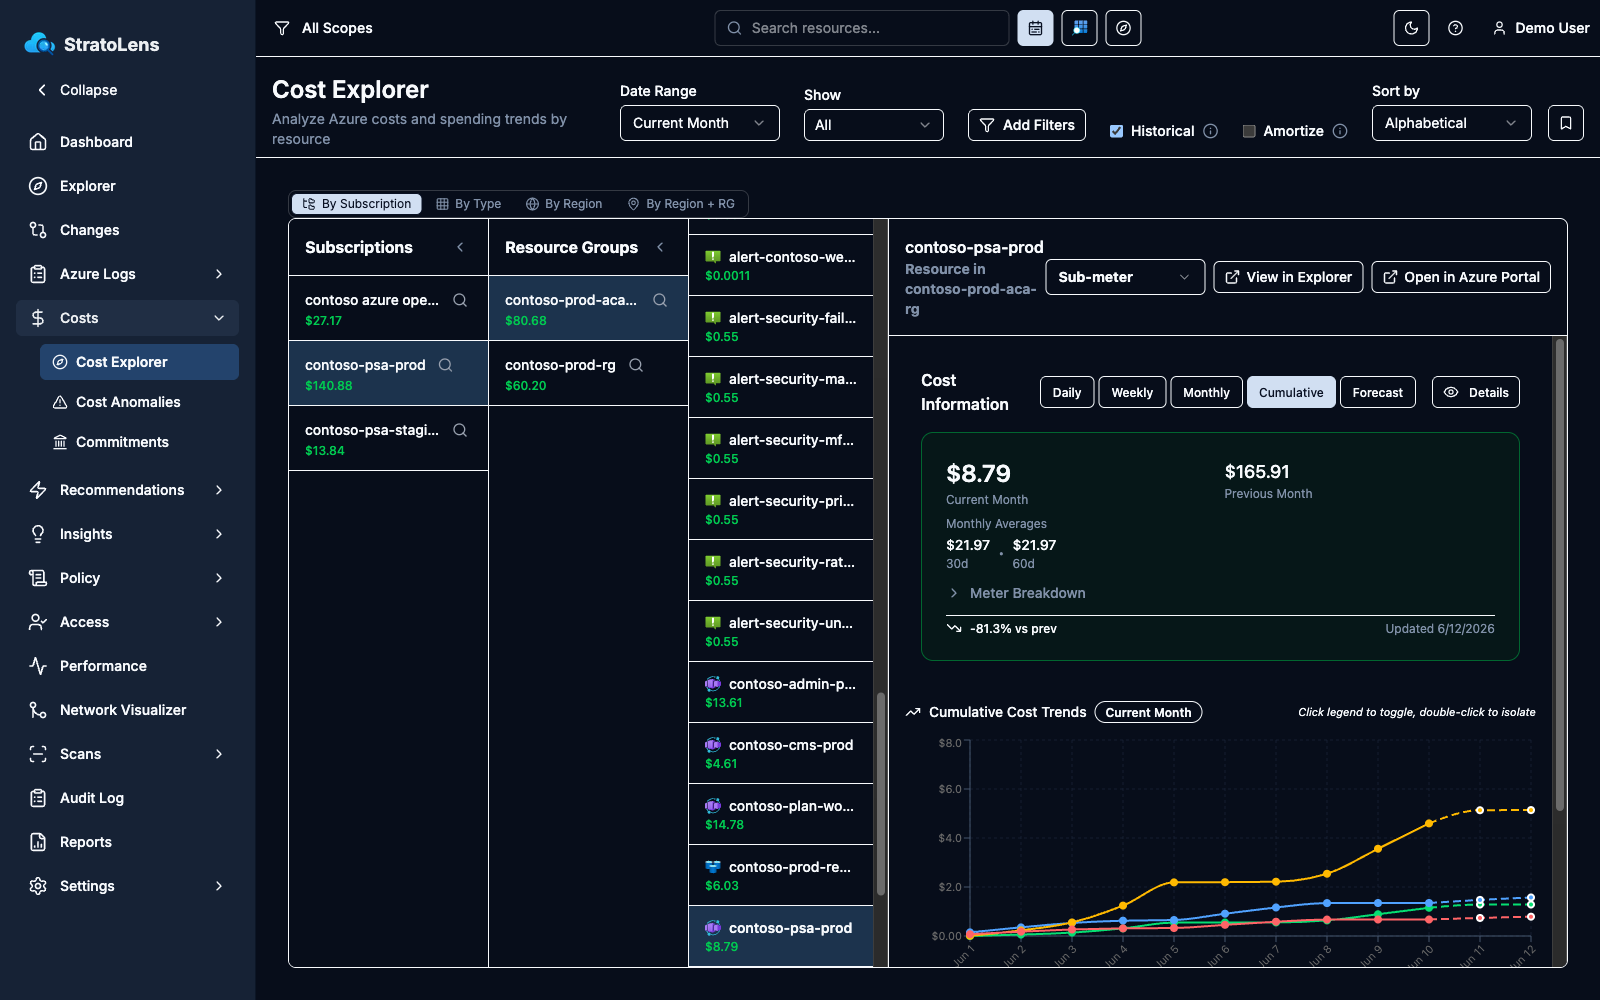Open Settings in the sidebar
This screenshot has height=1000, width=1600.
pyautogui.click(x=128, y=886)
